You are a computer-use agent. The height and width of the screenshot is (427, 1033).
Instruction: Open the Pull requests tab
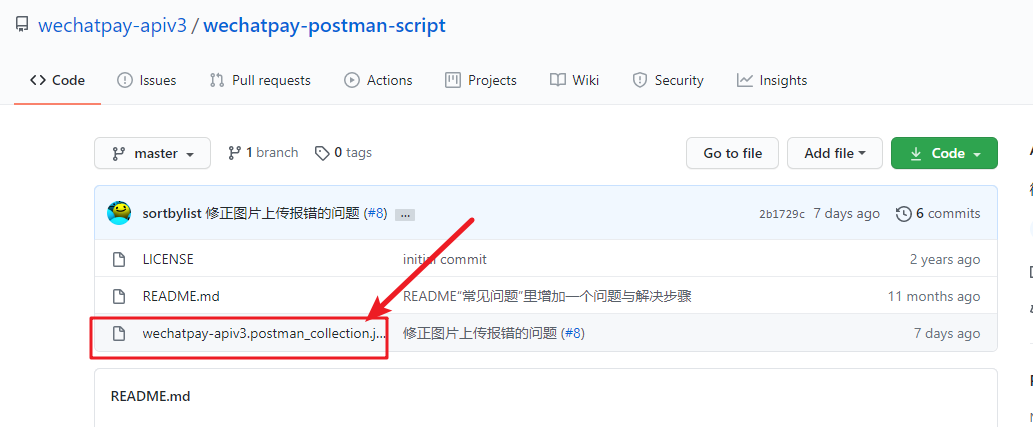coord(260,80)
